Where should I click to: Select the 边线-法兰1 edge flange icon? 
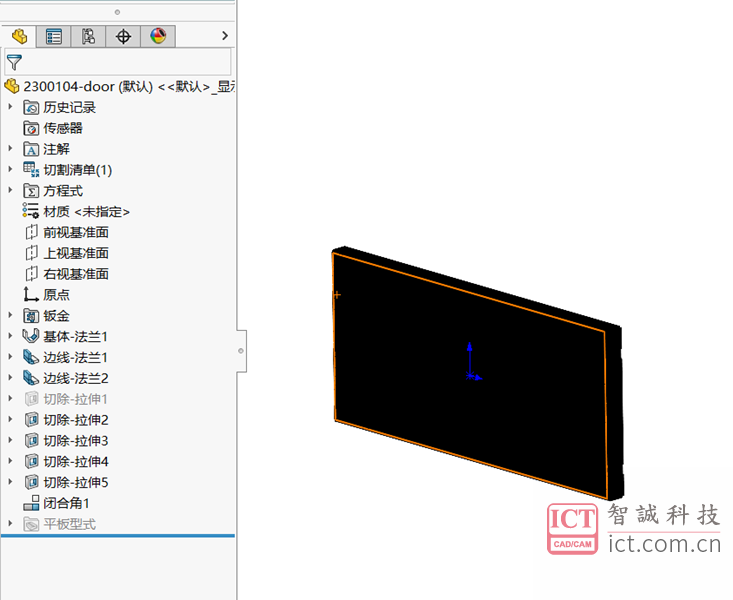coord(31,357)
